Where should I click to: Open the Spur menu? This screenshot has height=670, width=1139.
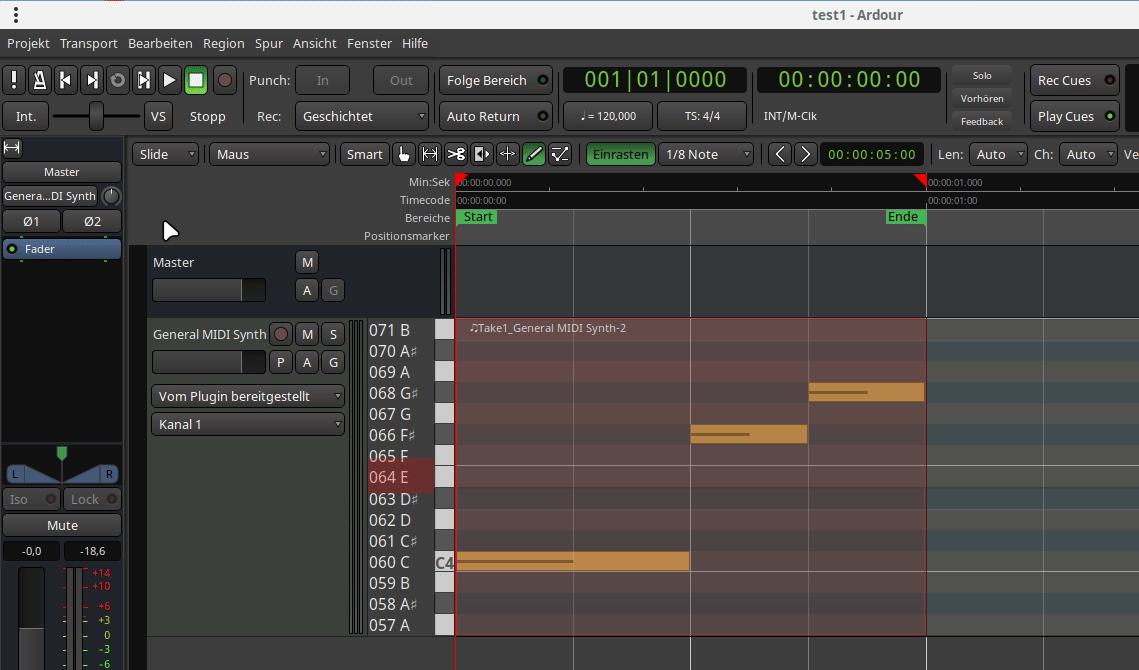[x=268, y=43]
